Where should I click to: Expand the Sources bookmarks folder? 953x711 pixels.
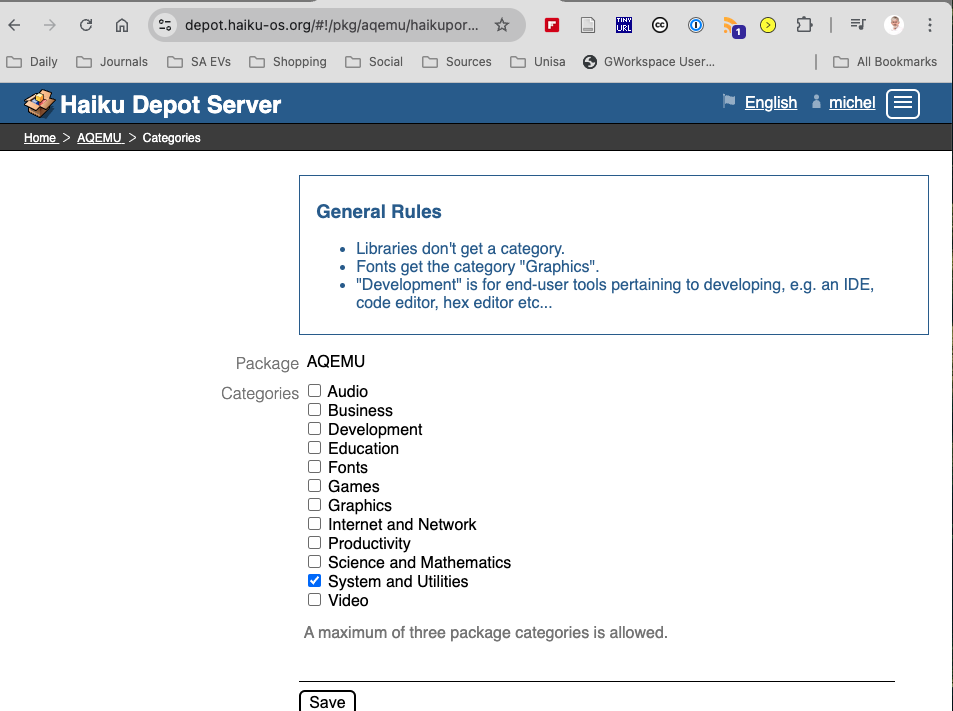coord(456,62)
